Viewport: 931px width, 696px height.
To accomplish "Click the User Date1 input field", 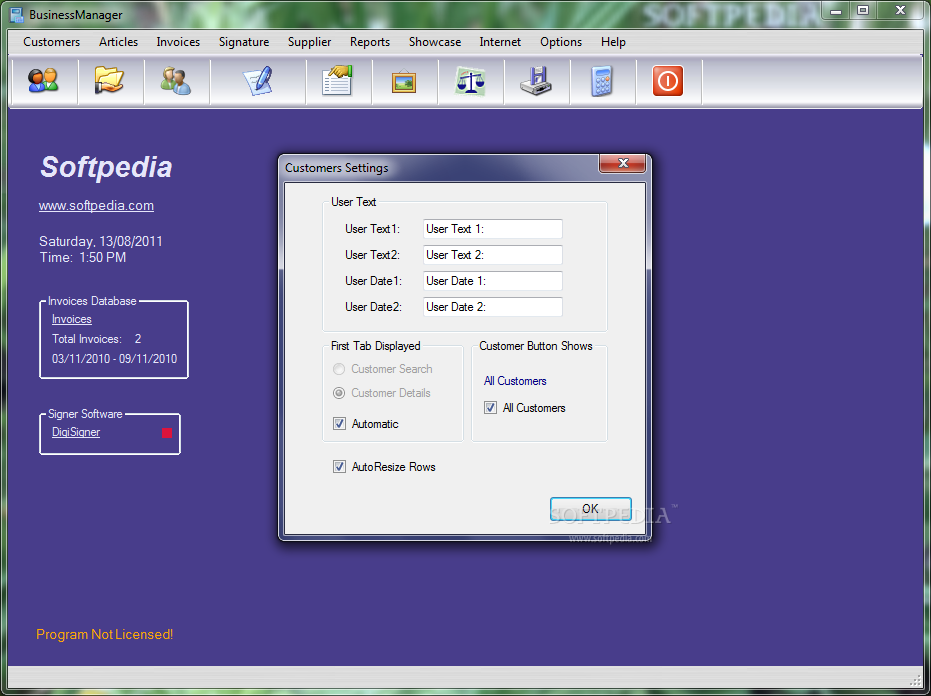I will pos(493,281).
